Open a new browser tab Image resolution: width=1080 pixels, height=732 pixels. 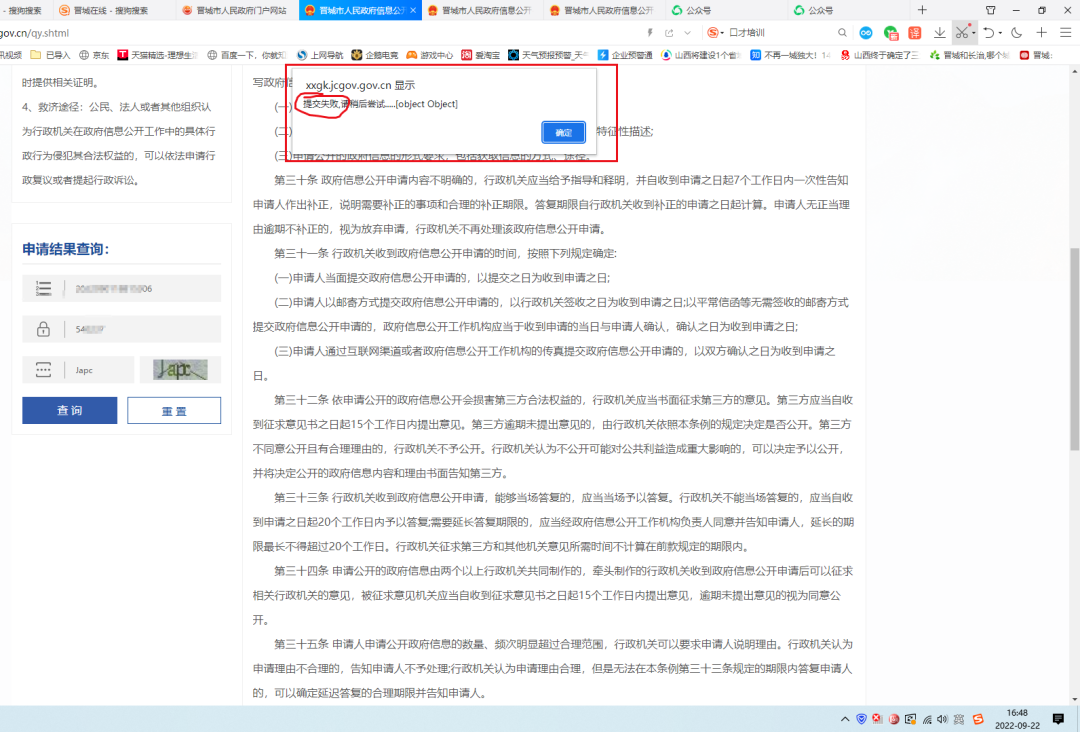922,10
